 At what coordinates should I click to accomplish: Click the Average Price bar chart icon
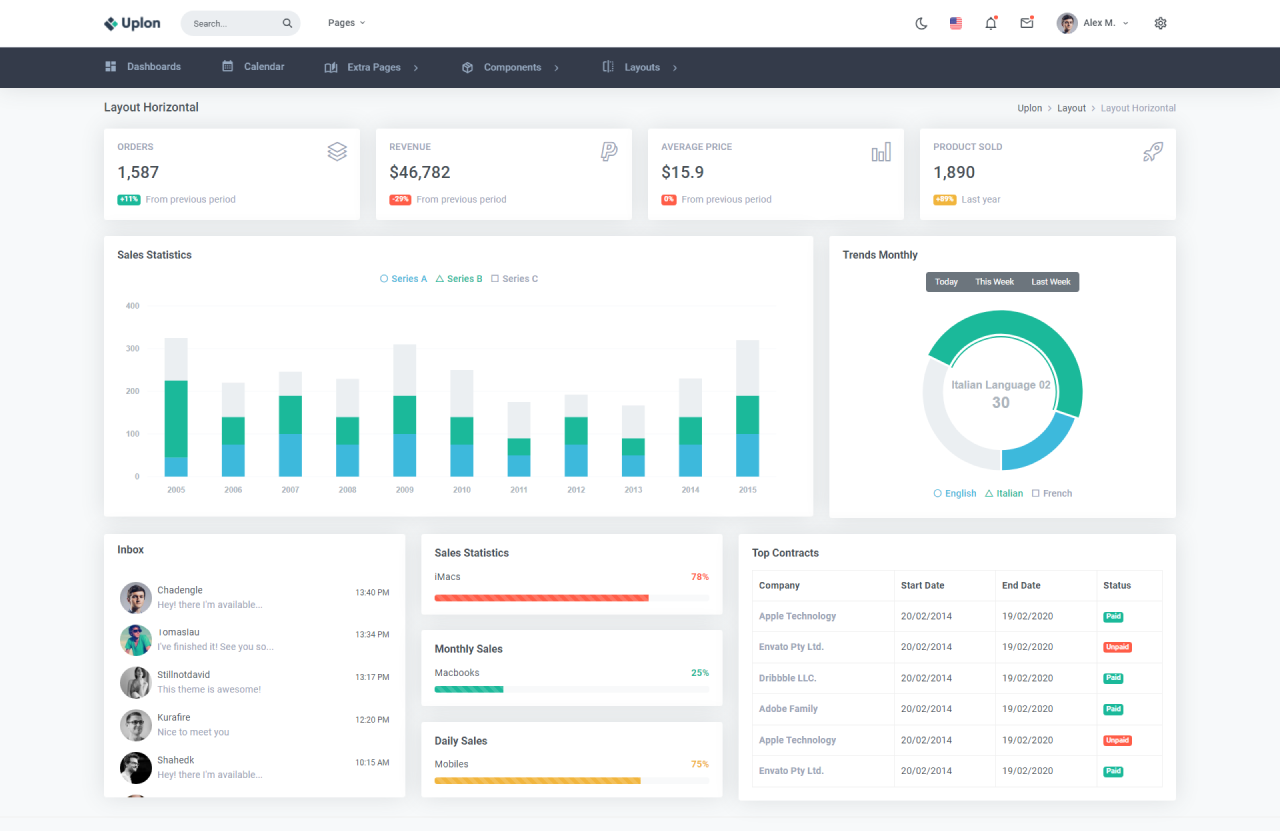click(x=881, y=151)
